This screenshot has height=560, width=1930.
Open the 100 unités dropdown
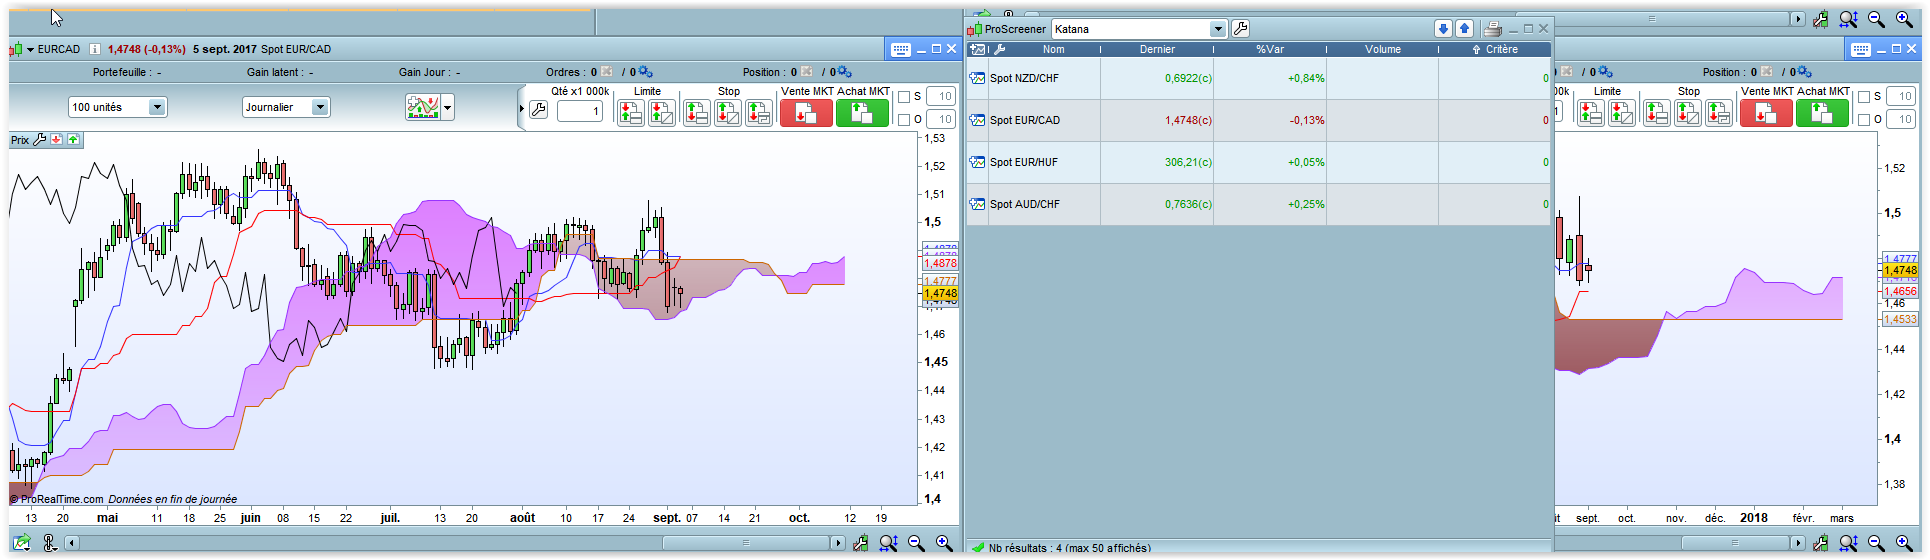(117, 107)
